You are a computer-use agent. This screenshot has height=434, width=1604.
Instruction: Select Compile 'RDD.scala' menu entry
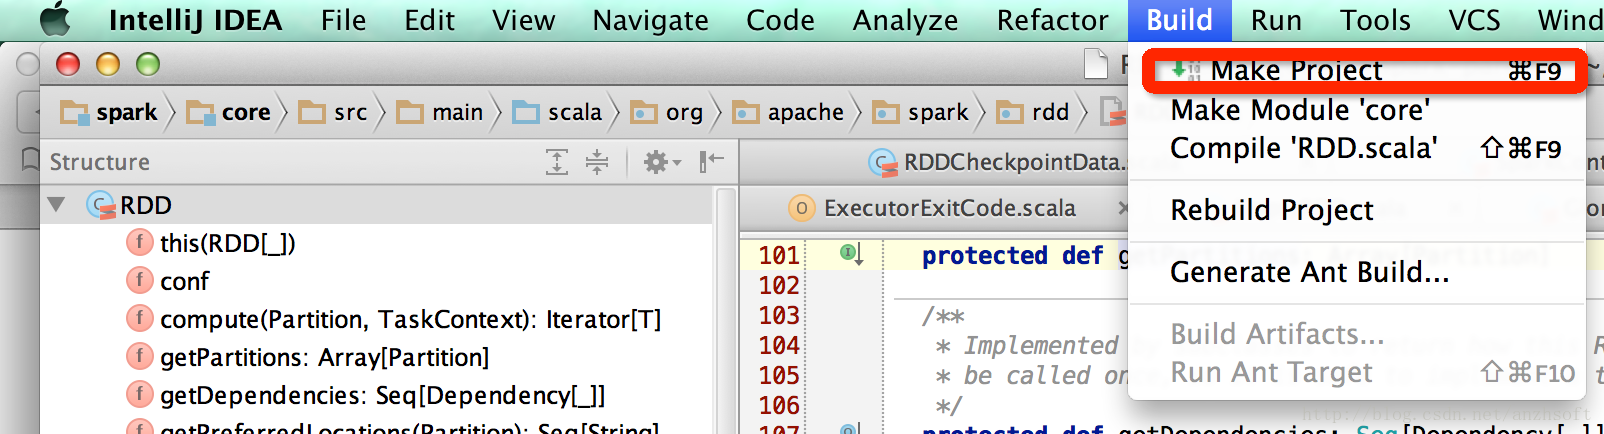pyautogui.click(x=1304, y=148)
